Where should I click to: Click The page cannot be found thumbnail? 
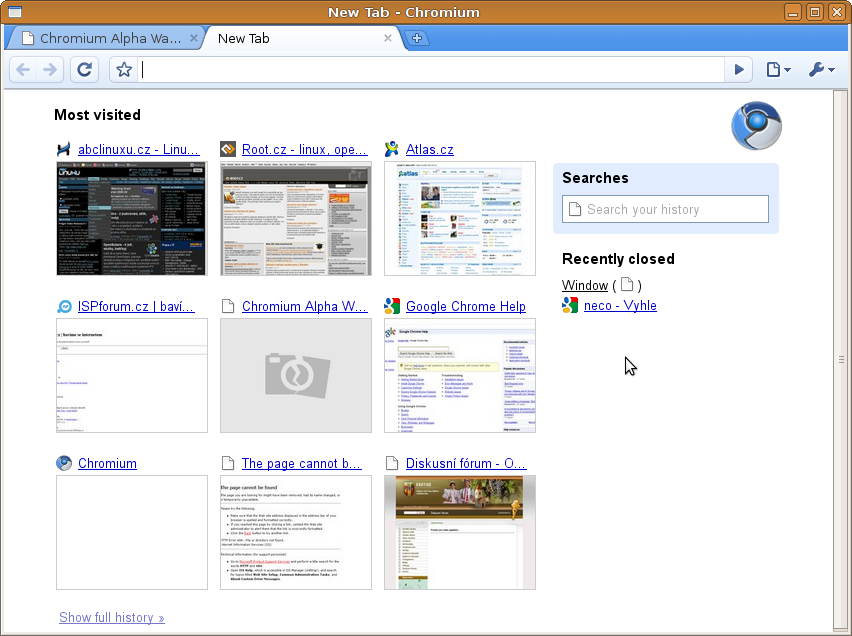pos(296,533)
